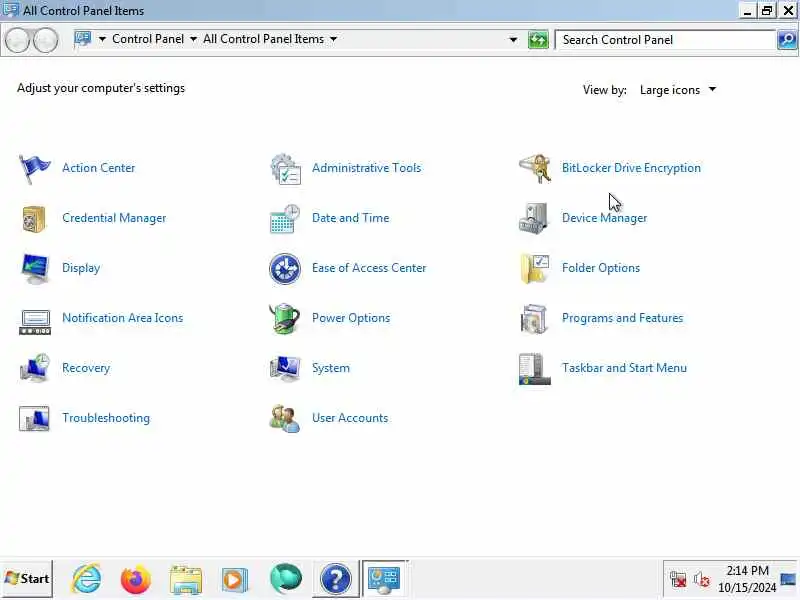Open the Credential Manager safe icon
Screen dimensions: 800x600
click(x=34, y=218)
